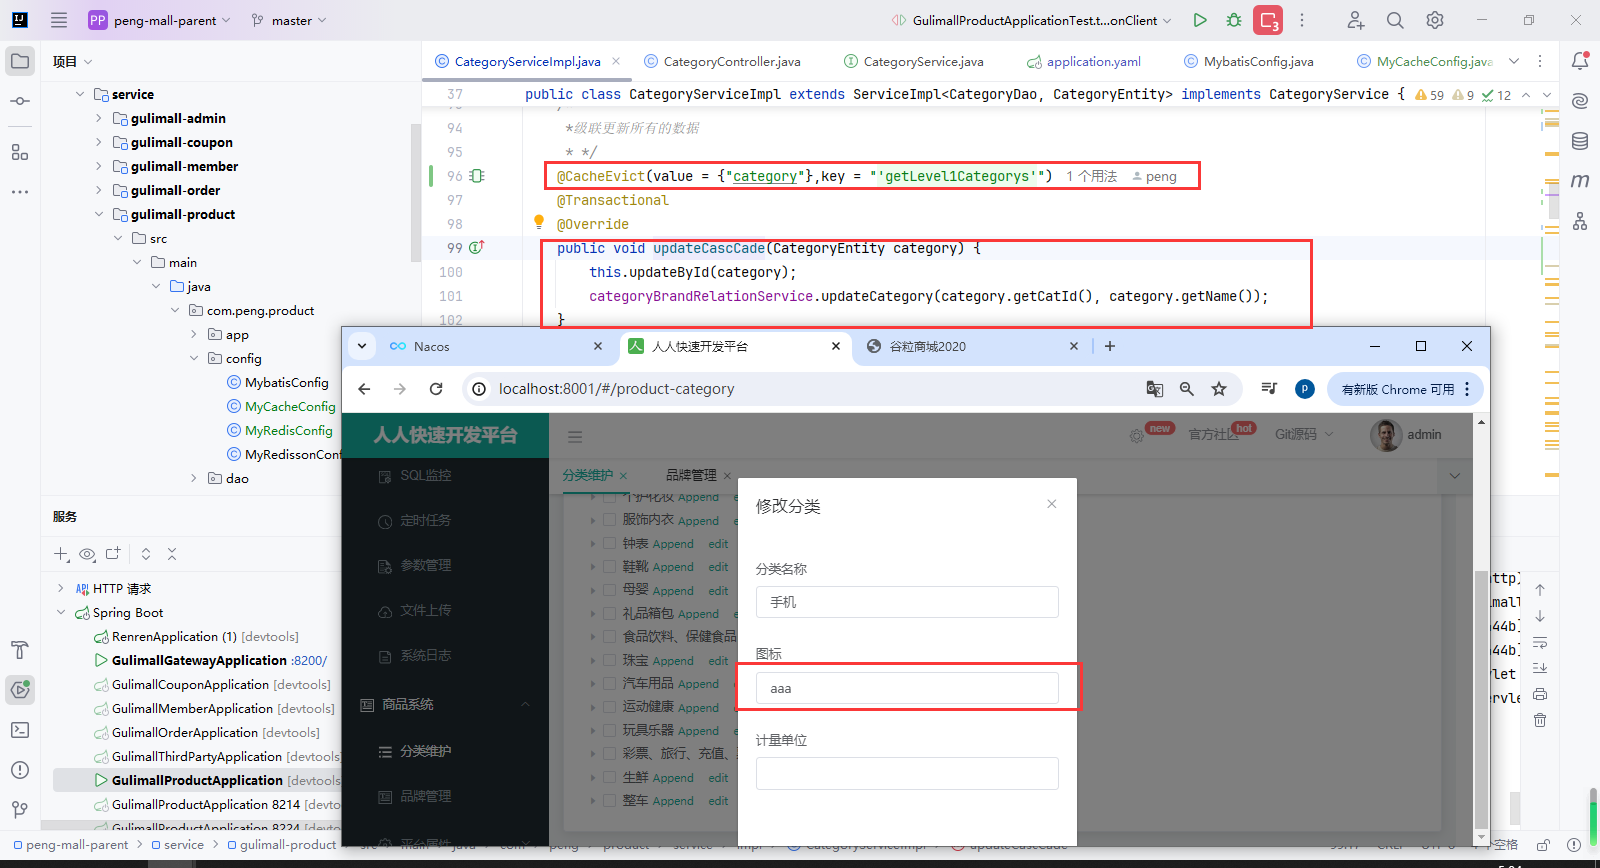Open search everywhere magnifier in IDE
Image resolution: width=1600 pixels, height=868 pixels.
click(1395, 20)
